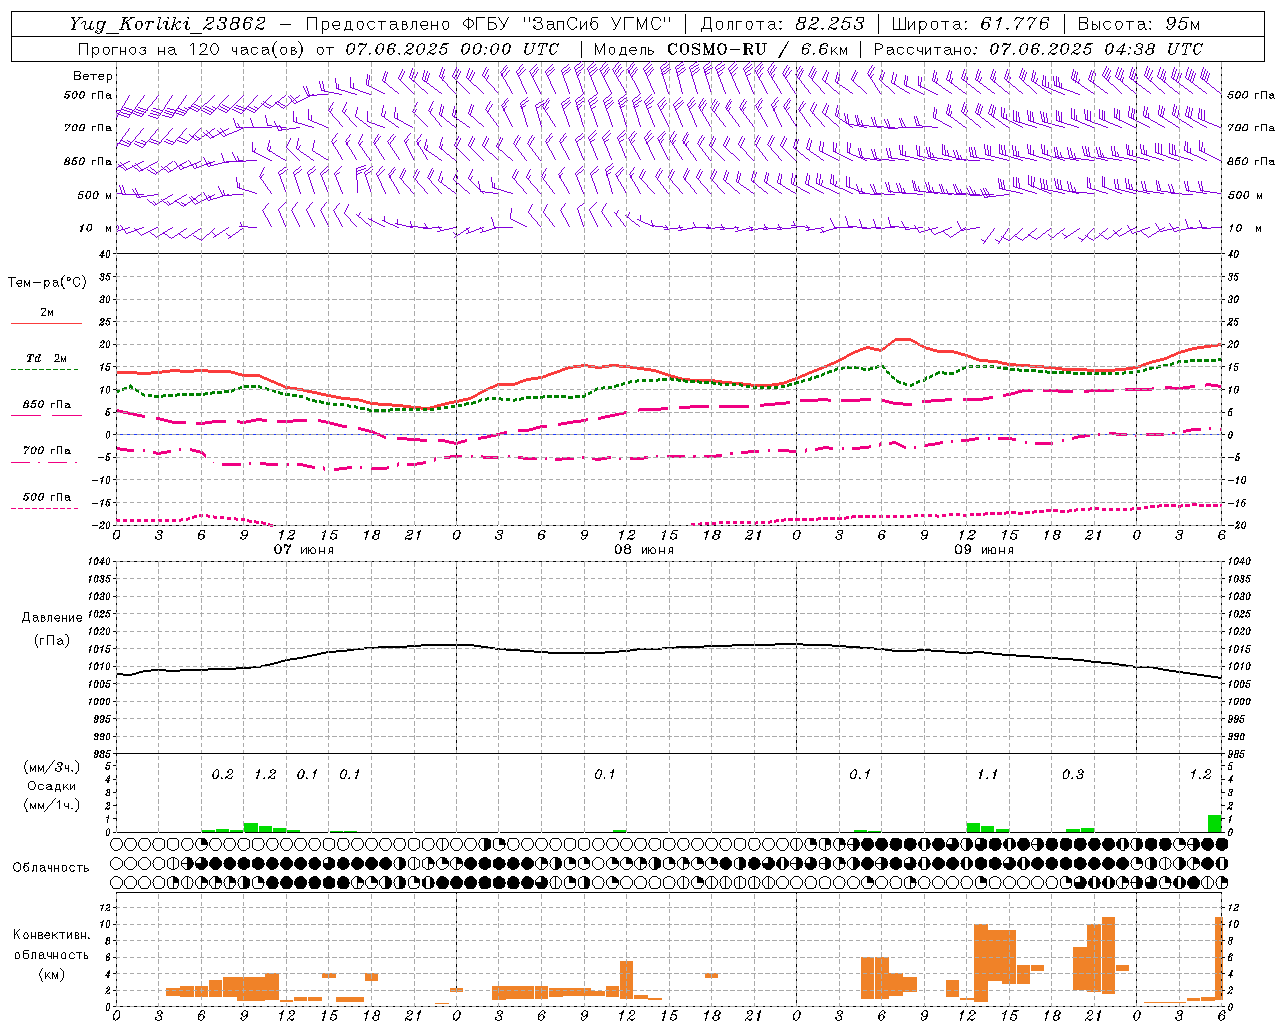Click the "0.3" precipitation amount value
Viewport: 1280px width, 1024px height.
pyautogui.click(x=1072, y=775)
